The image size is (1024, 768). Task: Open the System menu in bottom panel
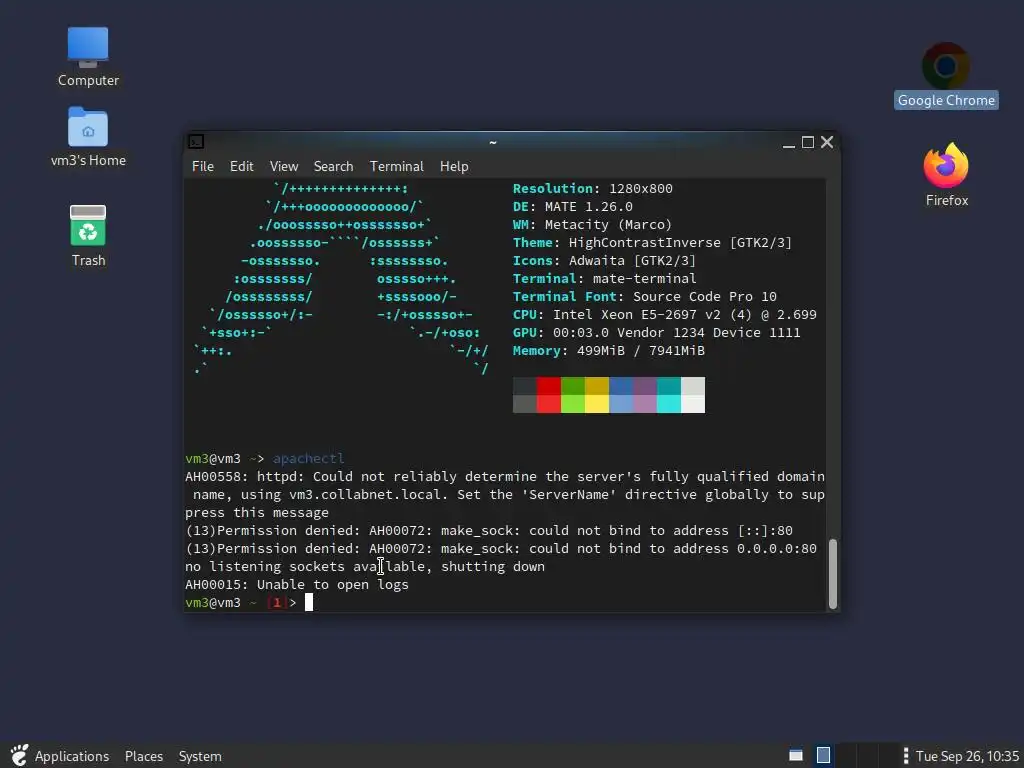click(x=200, y=756)
